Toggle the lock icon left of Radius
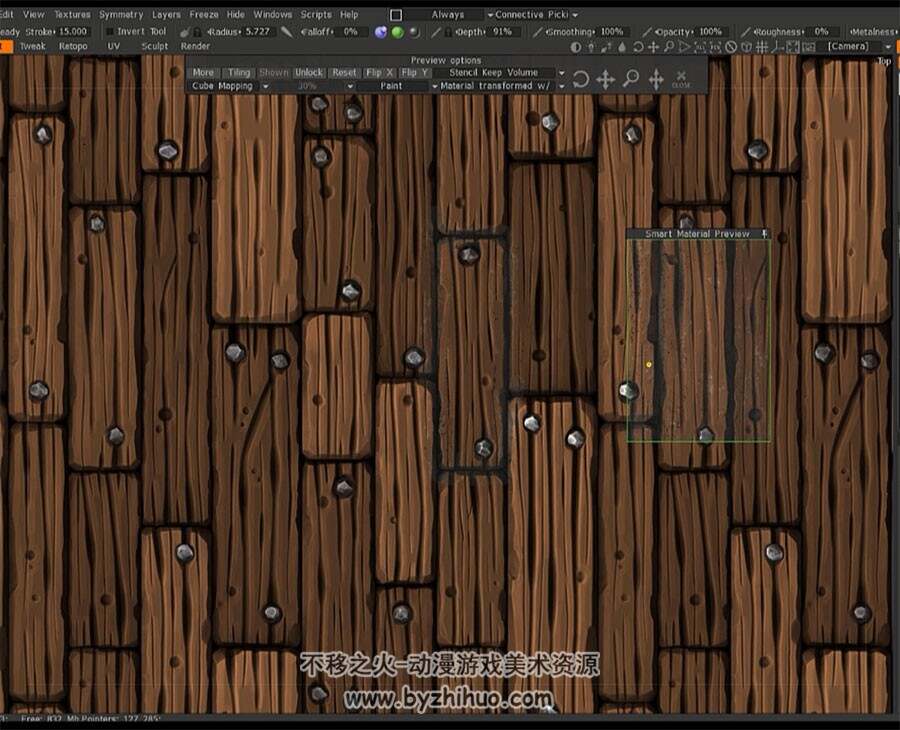Screen dimensions: 900x730 [x=197, y=33]
